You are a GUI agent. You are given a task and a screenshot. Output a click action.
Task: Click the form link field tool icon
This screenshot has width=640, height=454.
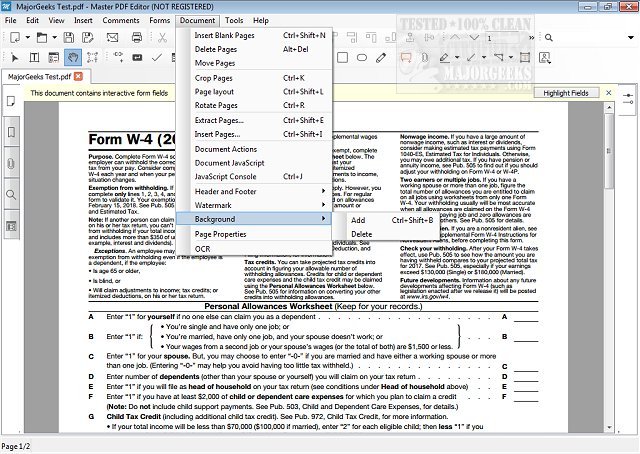[x=118, y=57]
